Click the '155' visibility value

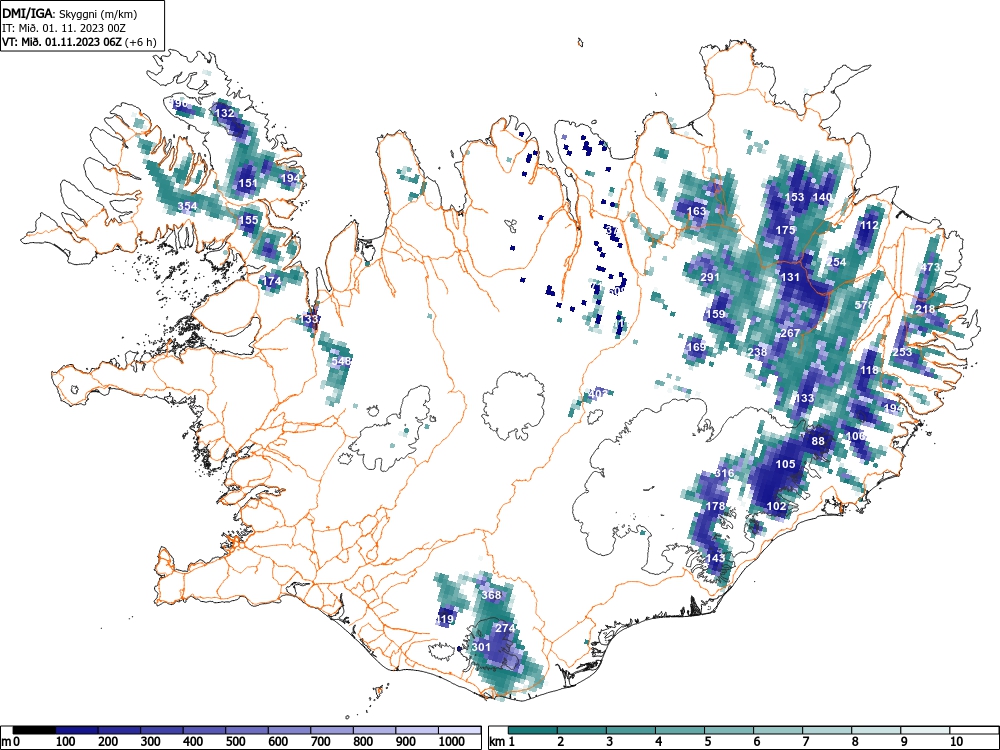(248, 220)
